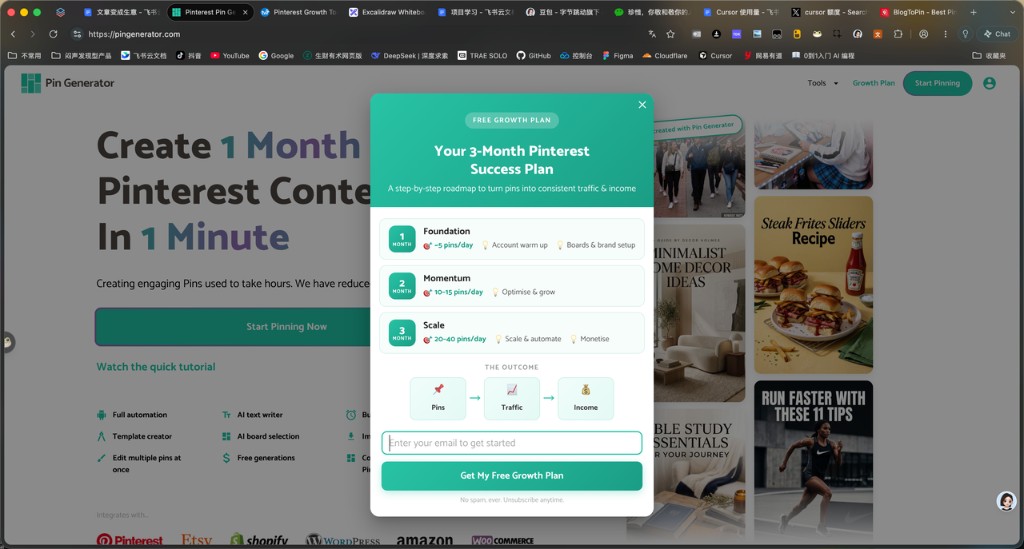Open the Cursor bookmark
Image resolution: width=1024 pixels, height=549 pixels.
(x=715, y=55)
